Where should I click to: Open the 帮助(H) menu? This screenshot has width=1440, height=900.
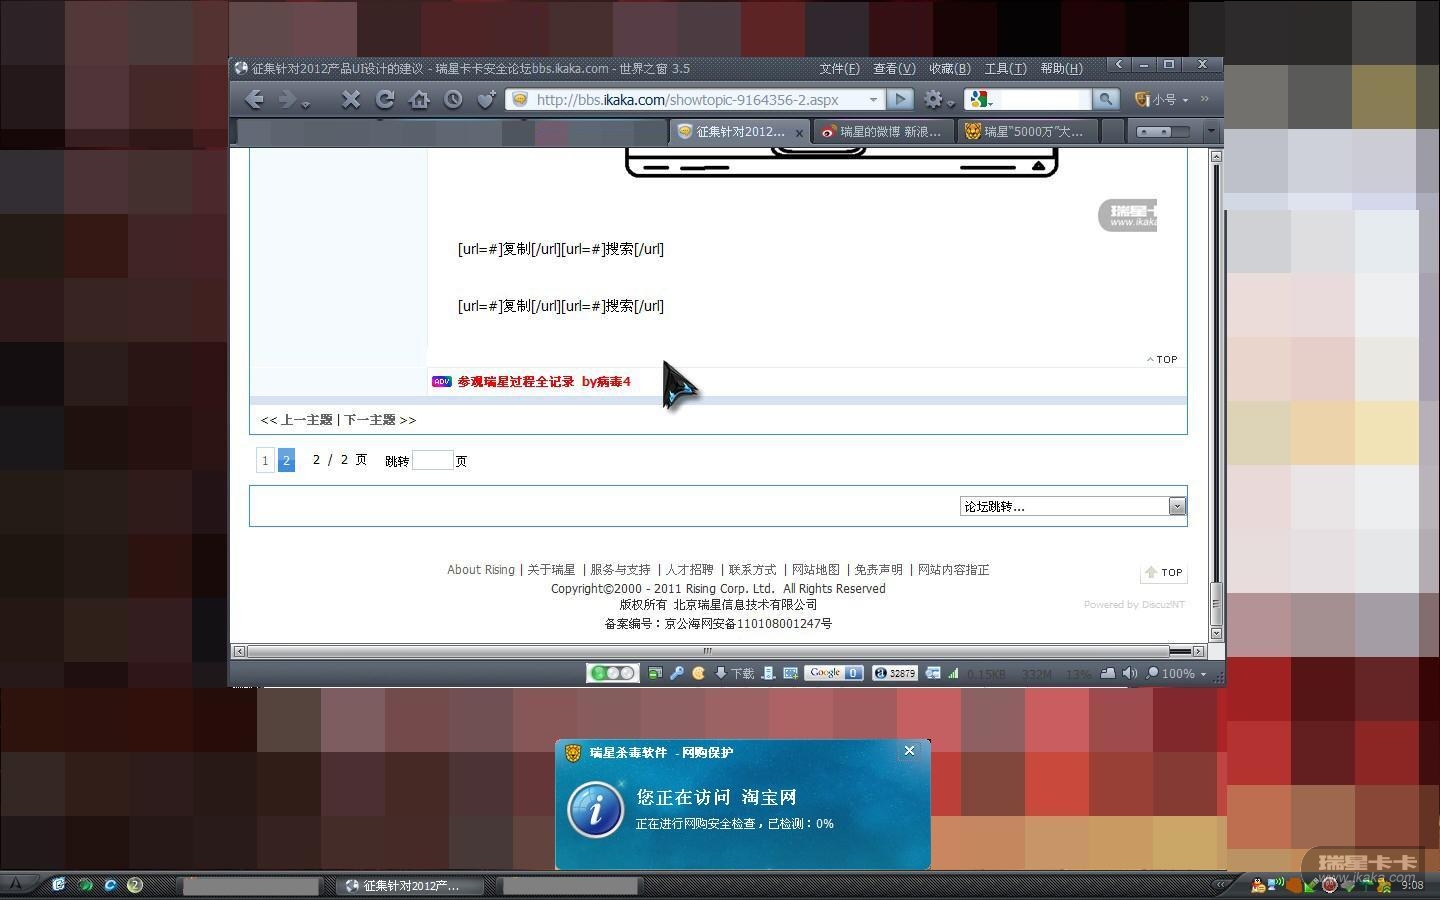tap(1061, 68)
